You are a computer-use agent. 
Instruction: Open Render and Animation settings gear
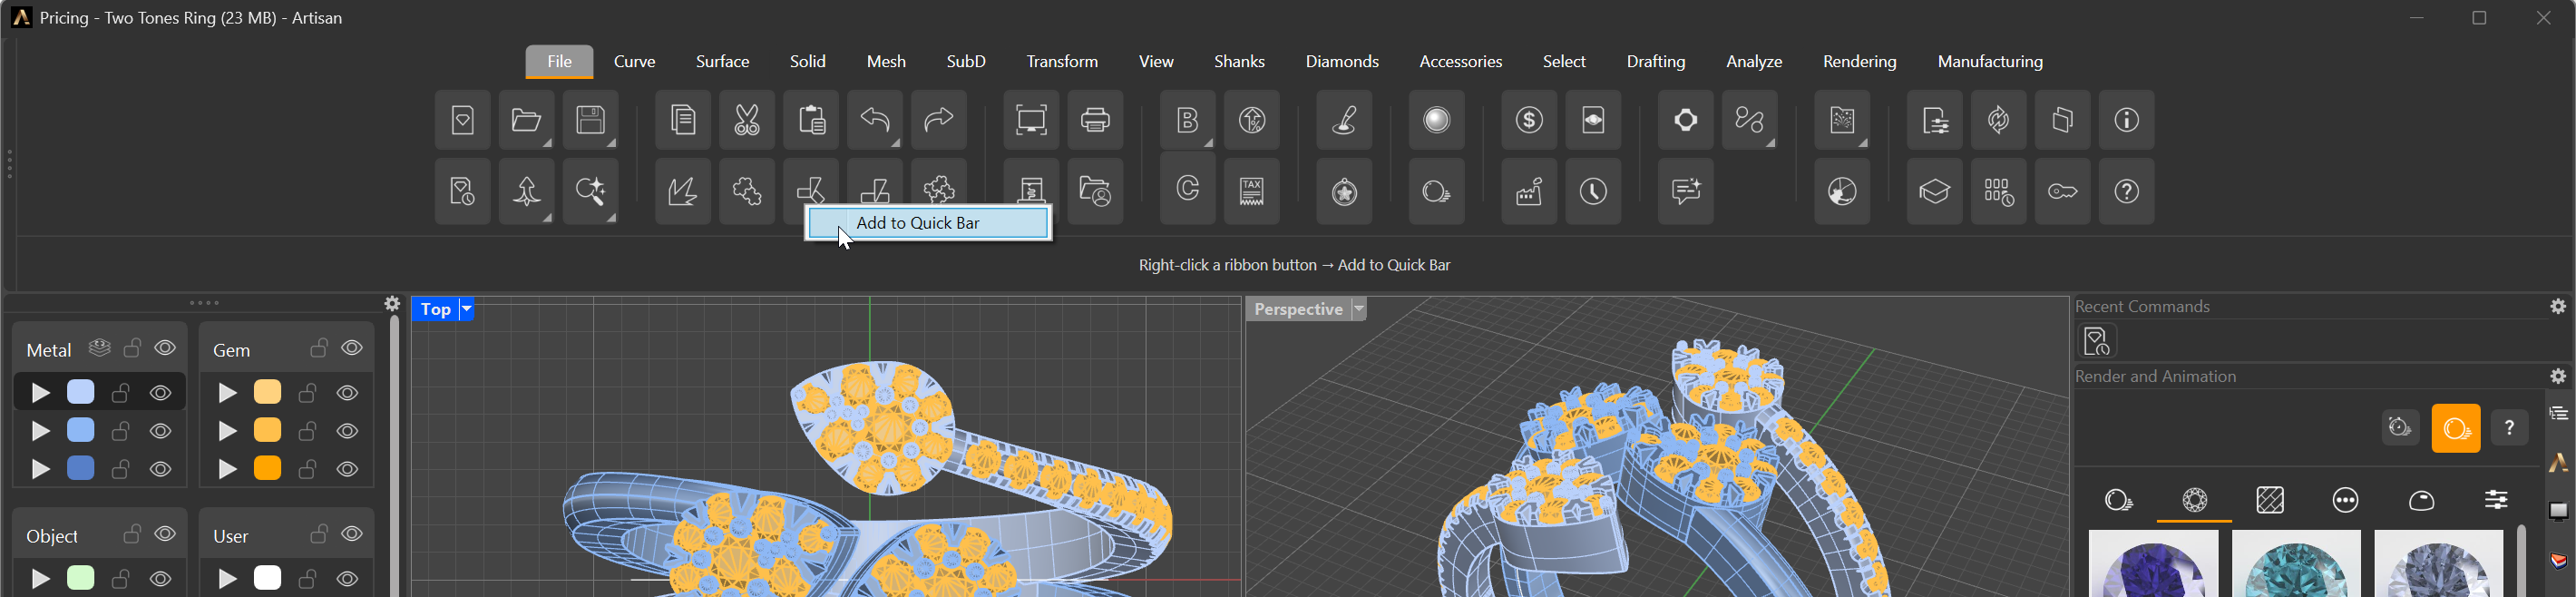tap(2558, 376)
